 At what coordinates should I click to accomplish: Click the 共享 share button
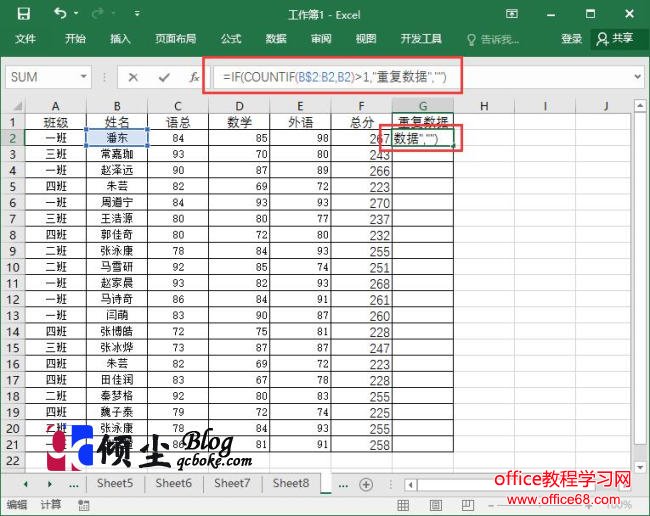pos(615,39)
